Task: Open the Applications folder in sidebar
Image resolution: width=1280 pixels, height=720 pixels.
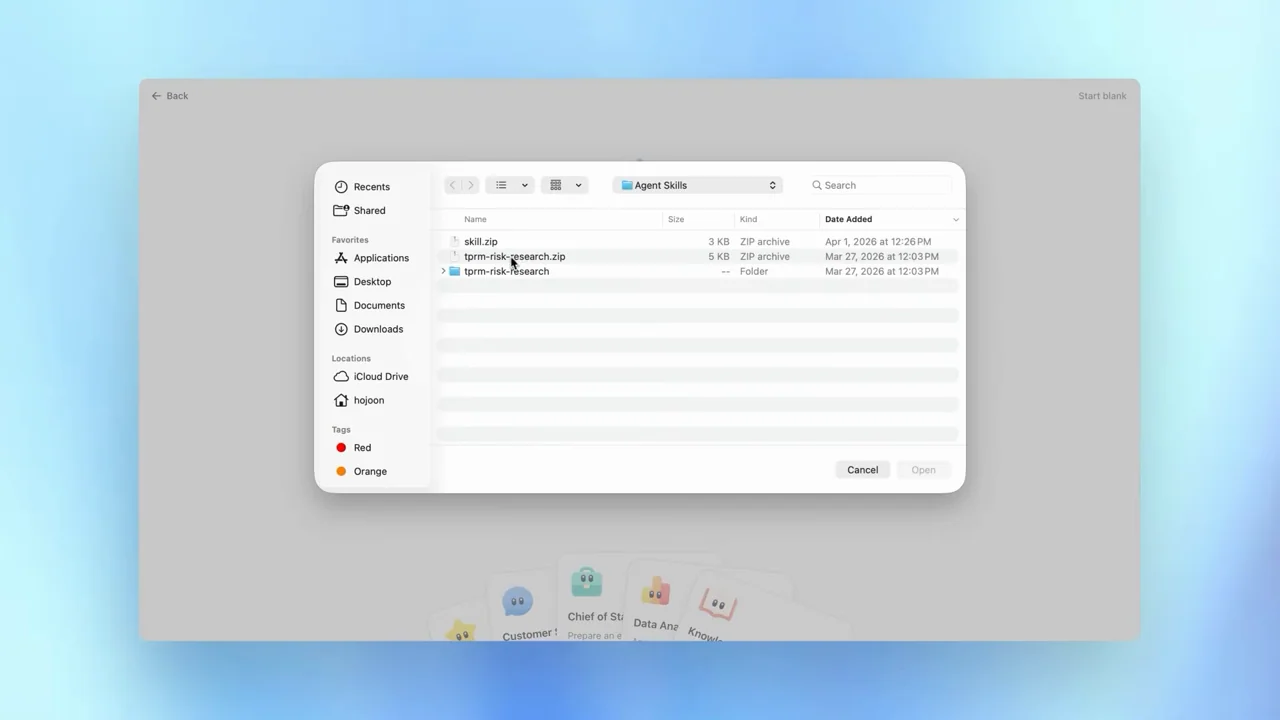Action: click(x=371, y=258)
